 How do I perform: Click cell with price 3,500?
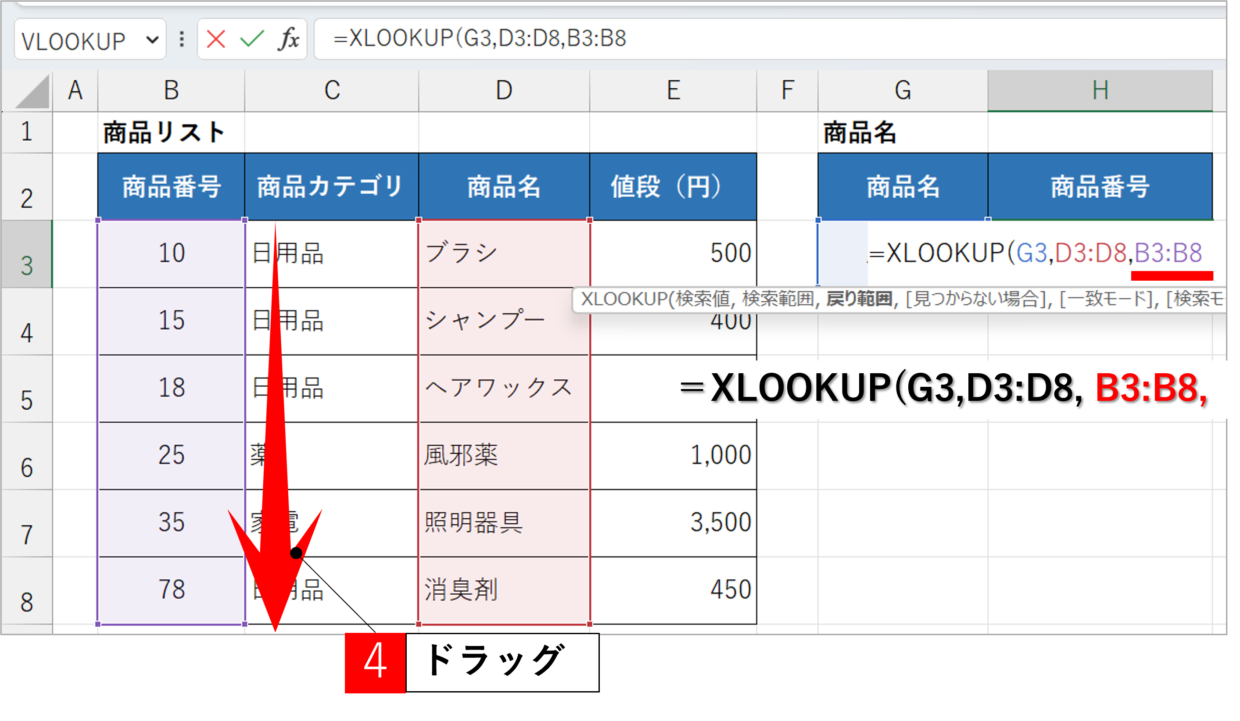click(x=672, y=523)
